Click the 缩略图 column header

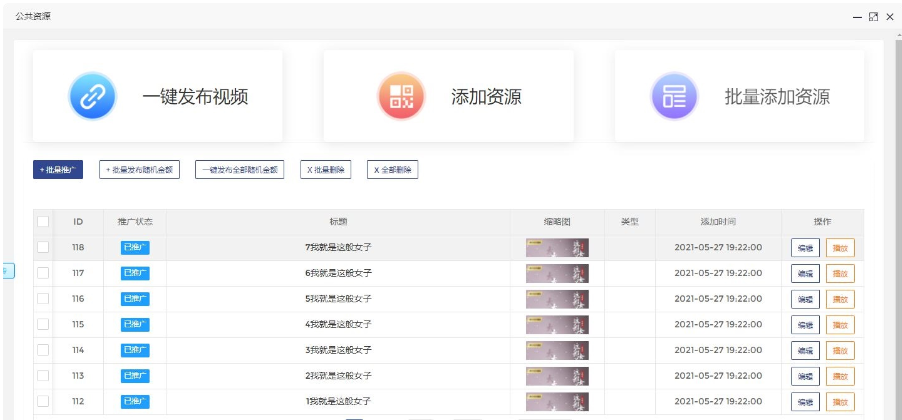coord(557,222)
